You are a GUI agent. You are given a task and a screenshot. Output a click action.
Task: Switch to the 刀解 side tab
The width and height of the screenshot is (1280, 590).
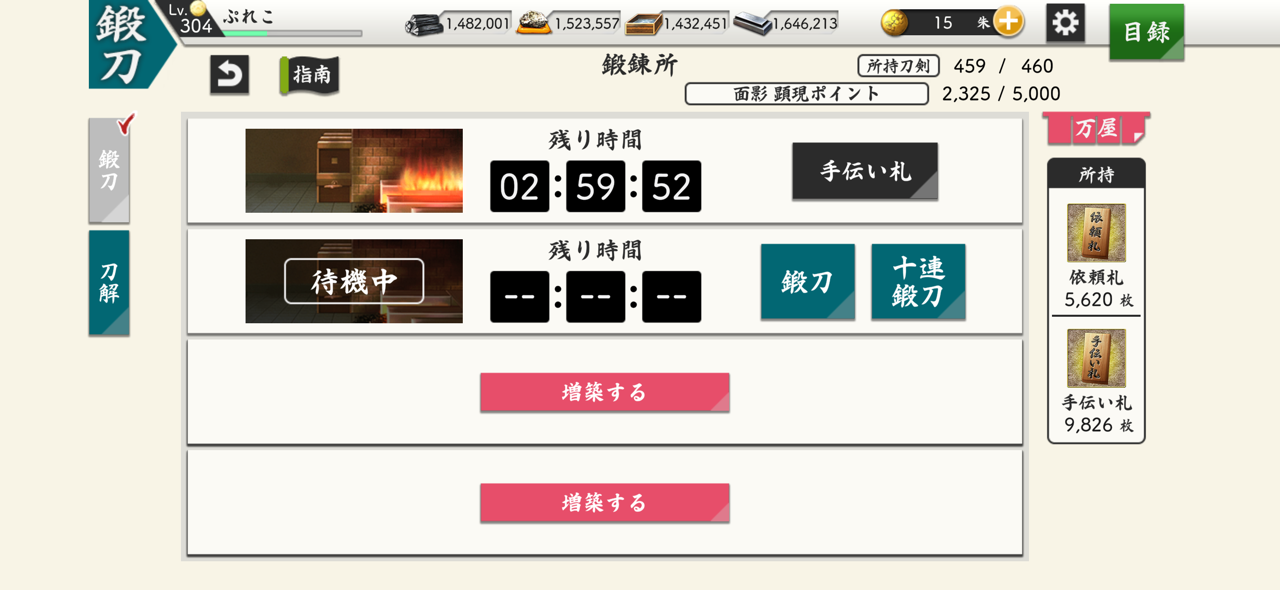click(109, 283)
